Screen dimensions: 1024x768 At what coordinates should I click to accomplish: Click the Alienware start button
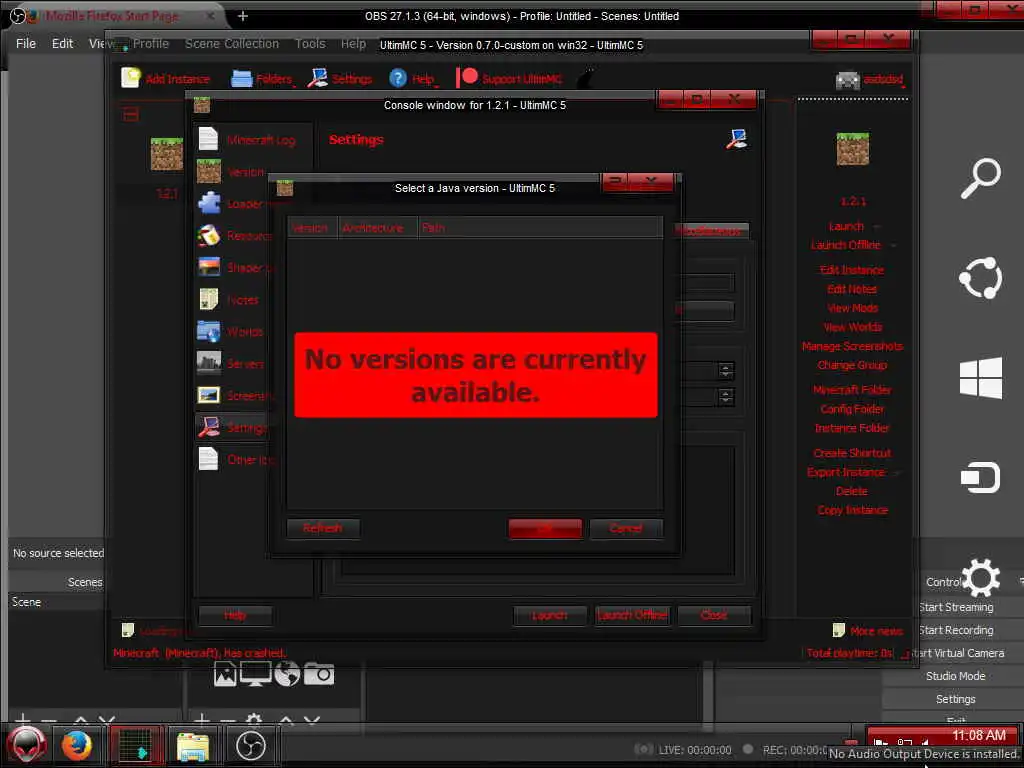click(26, 746)
